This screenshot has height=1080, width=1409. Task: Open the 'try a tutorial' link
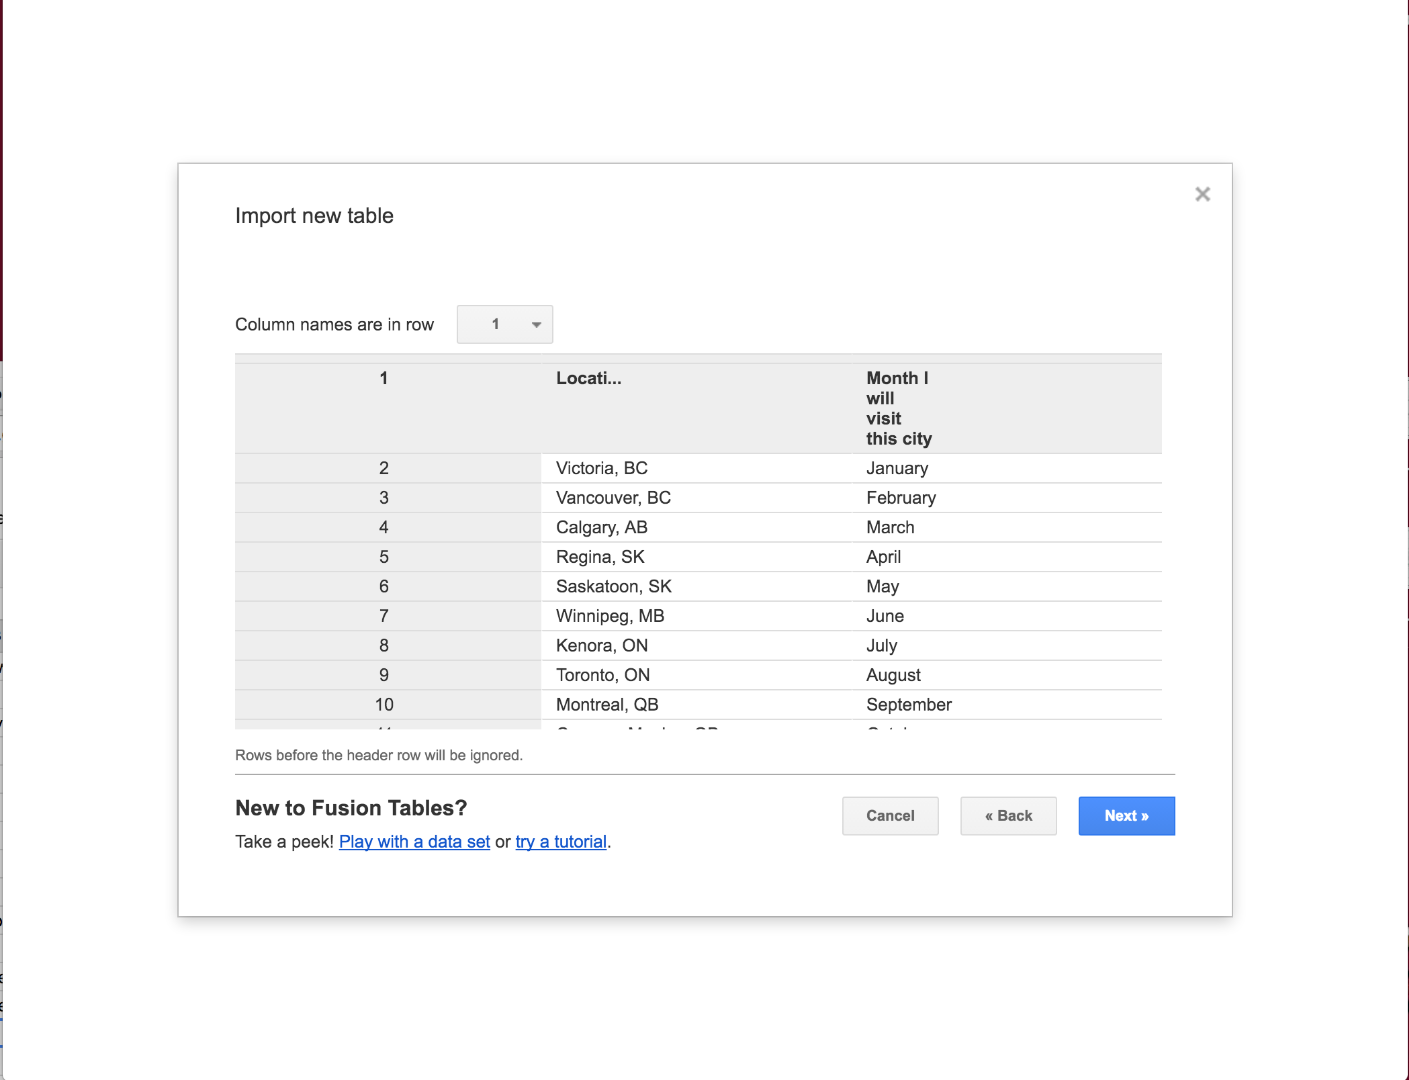561,841
